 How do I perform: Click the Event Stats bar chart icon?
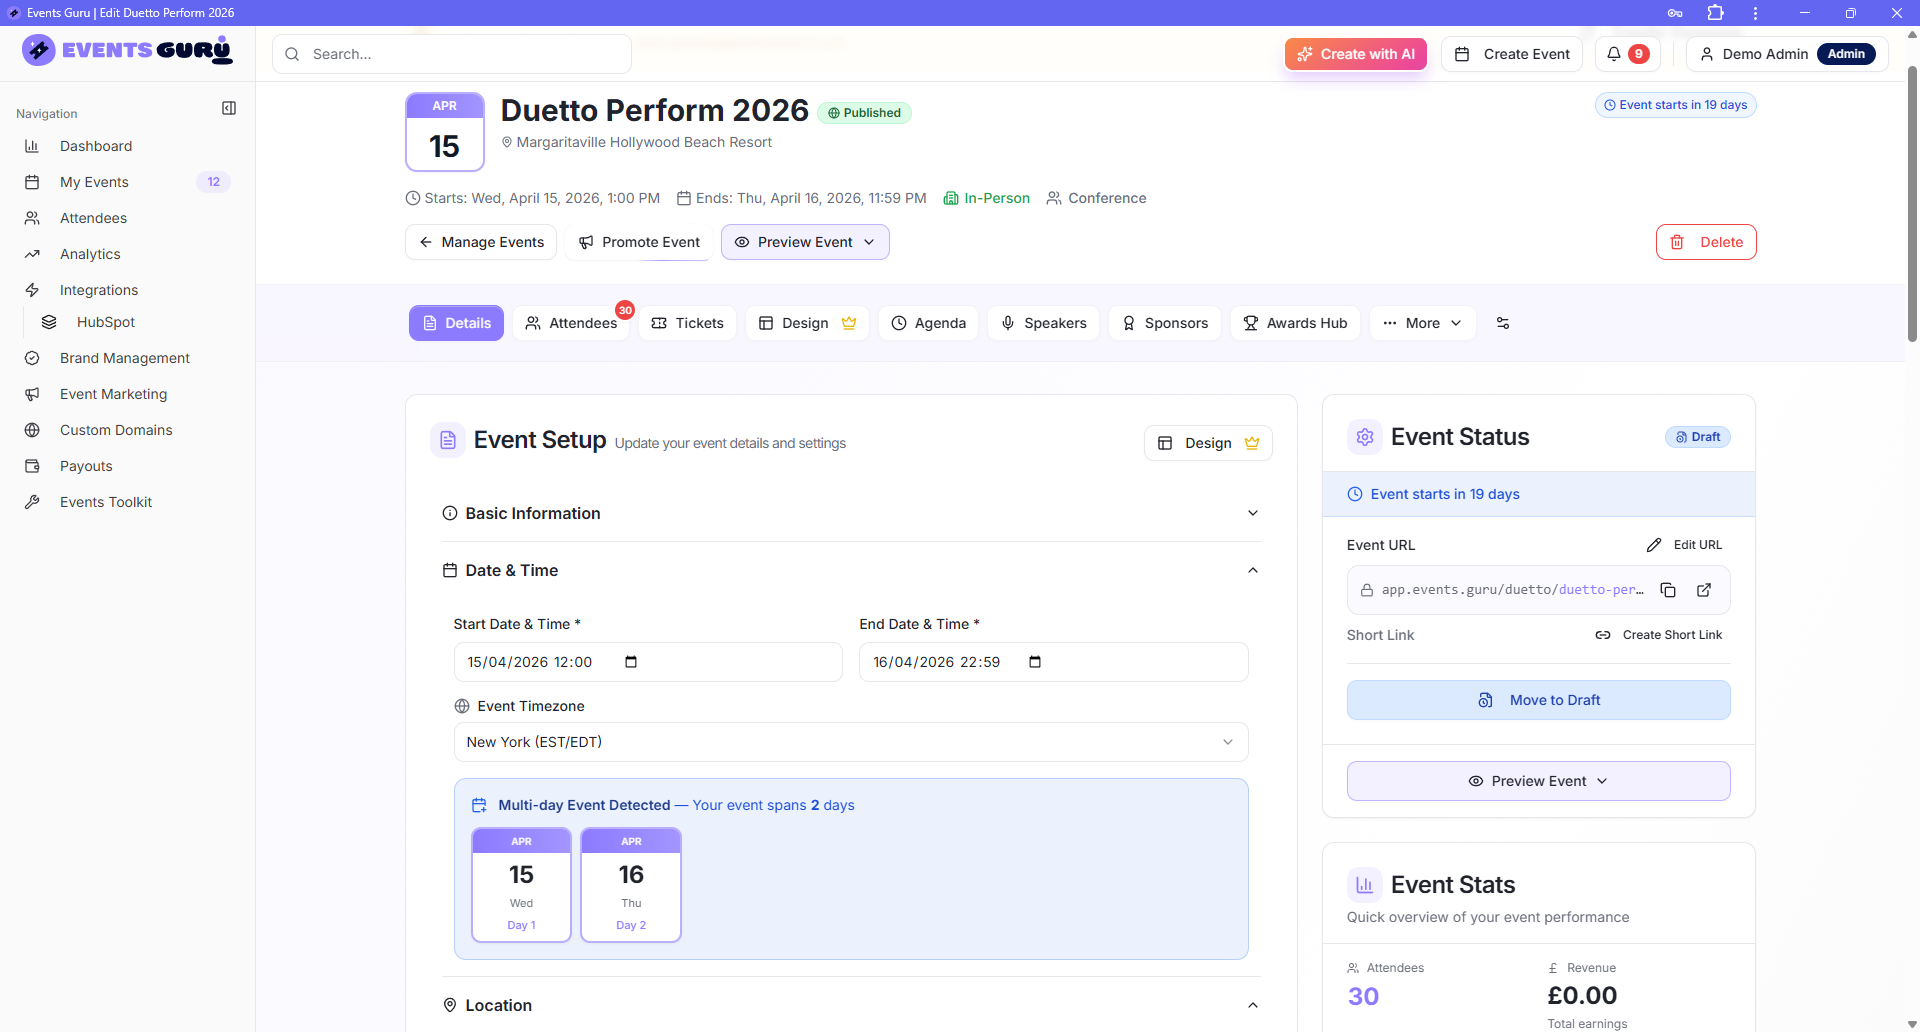1365,885
